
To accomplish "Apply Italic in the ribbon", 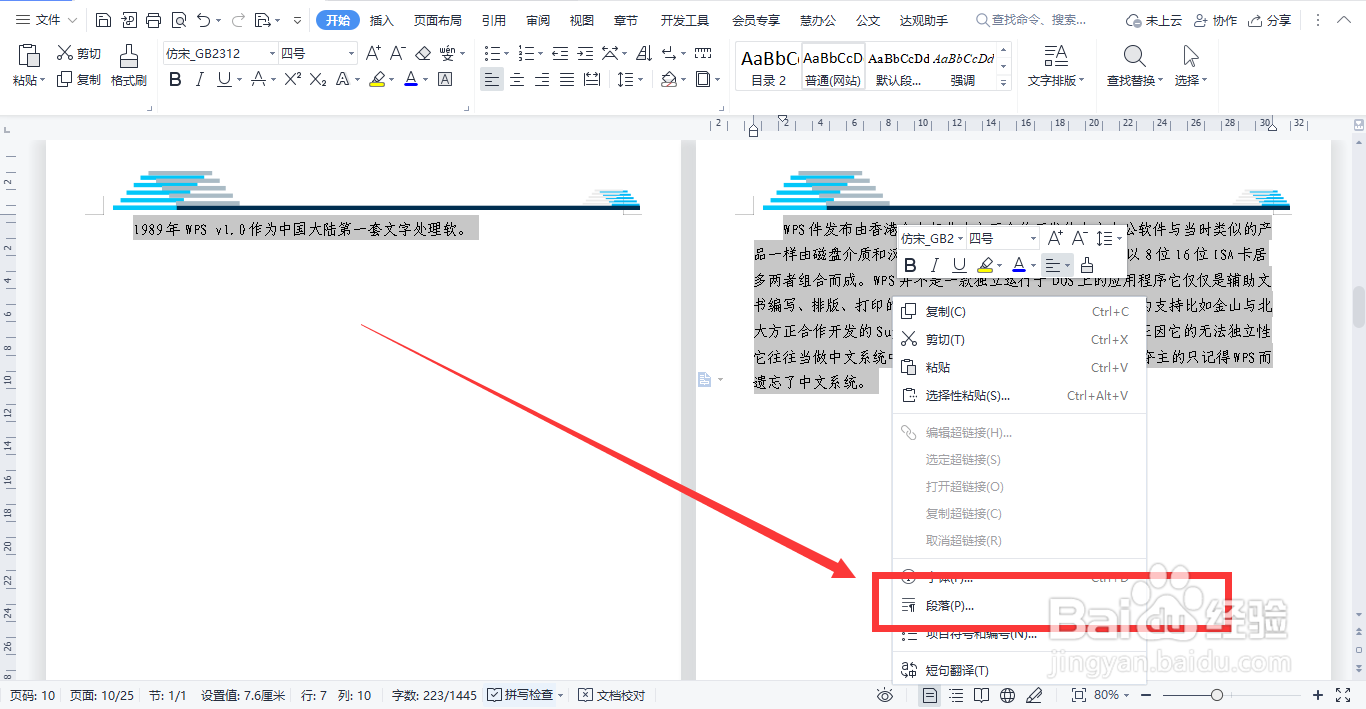I will (x=199, y=79).
